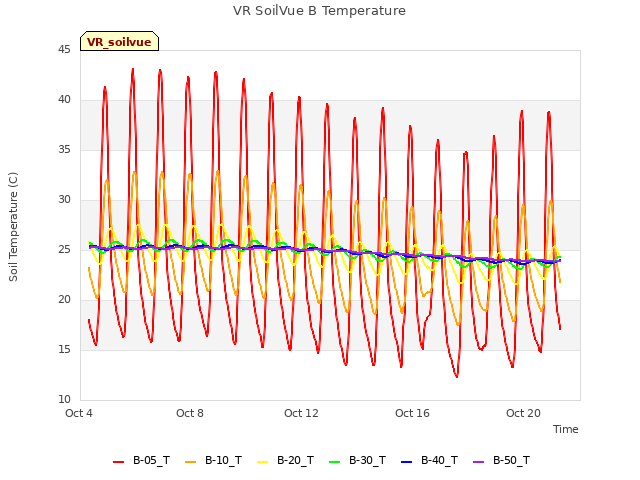
Task: Click the 25 y-axis tick label
Action: point(64,249)
